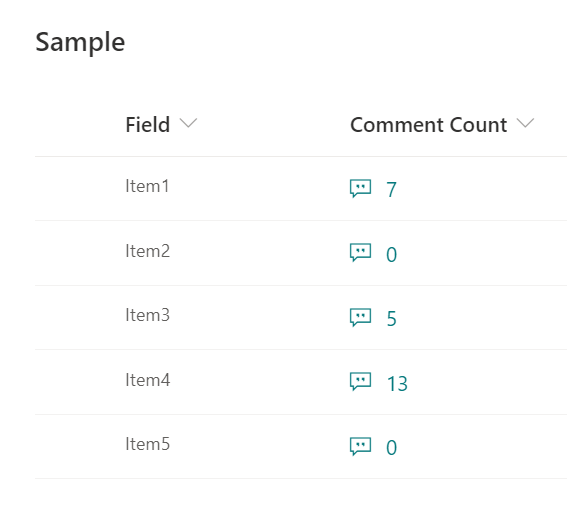Click comment count 0 for Item2
Image resolution: width=567 pixels, height=512 pixels.
click(x=391, y=254)
